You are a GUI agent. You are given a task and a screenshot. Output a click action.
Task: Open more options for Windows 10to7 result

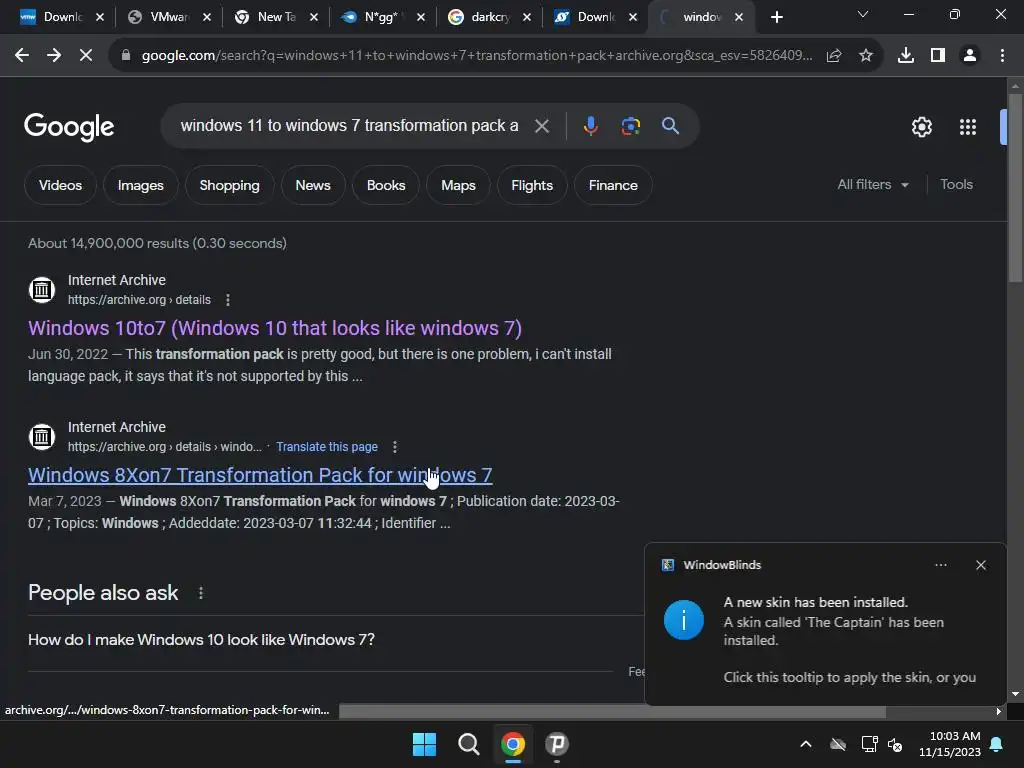228,300
